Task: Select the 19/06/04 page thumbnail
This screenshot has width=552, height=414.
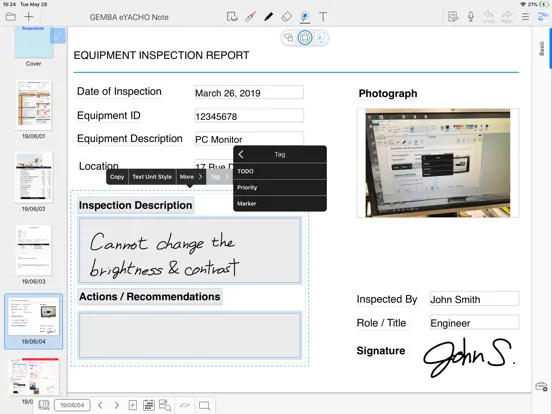Action: point(33,321)
